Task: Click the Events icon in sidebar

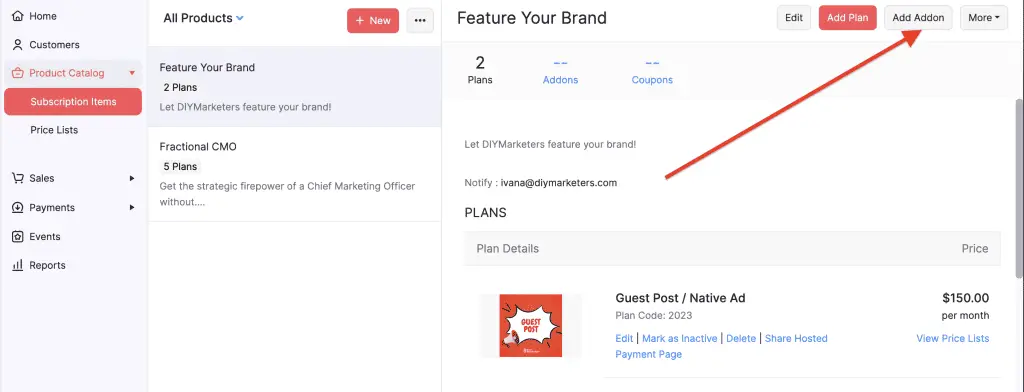Action: pyautogui.click(x=18, y=237)
